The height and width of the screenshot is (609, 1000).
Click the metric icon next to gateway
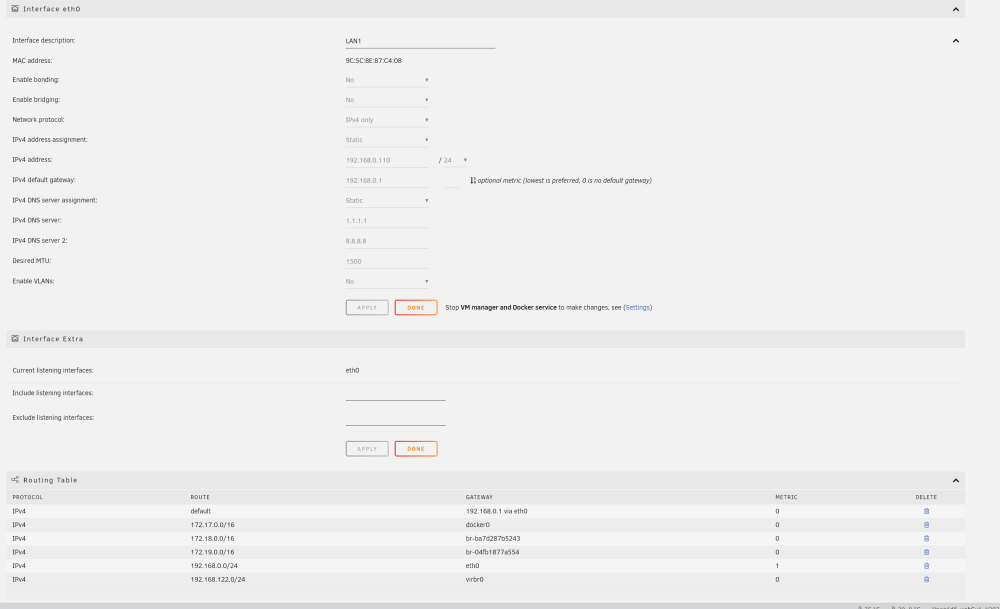pos(473,180)
